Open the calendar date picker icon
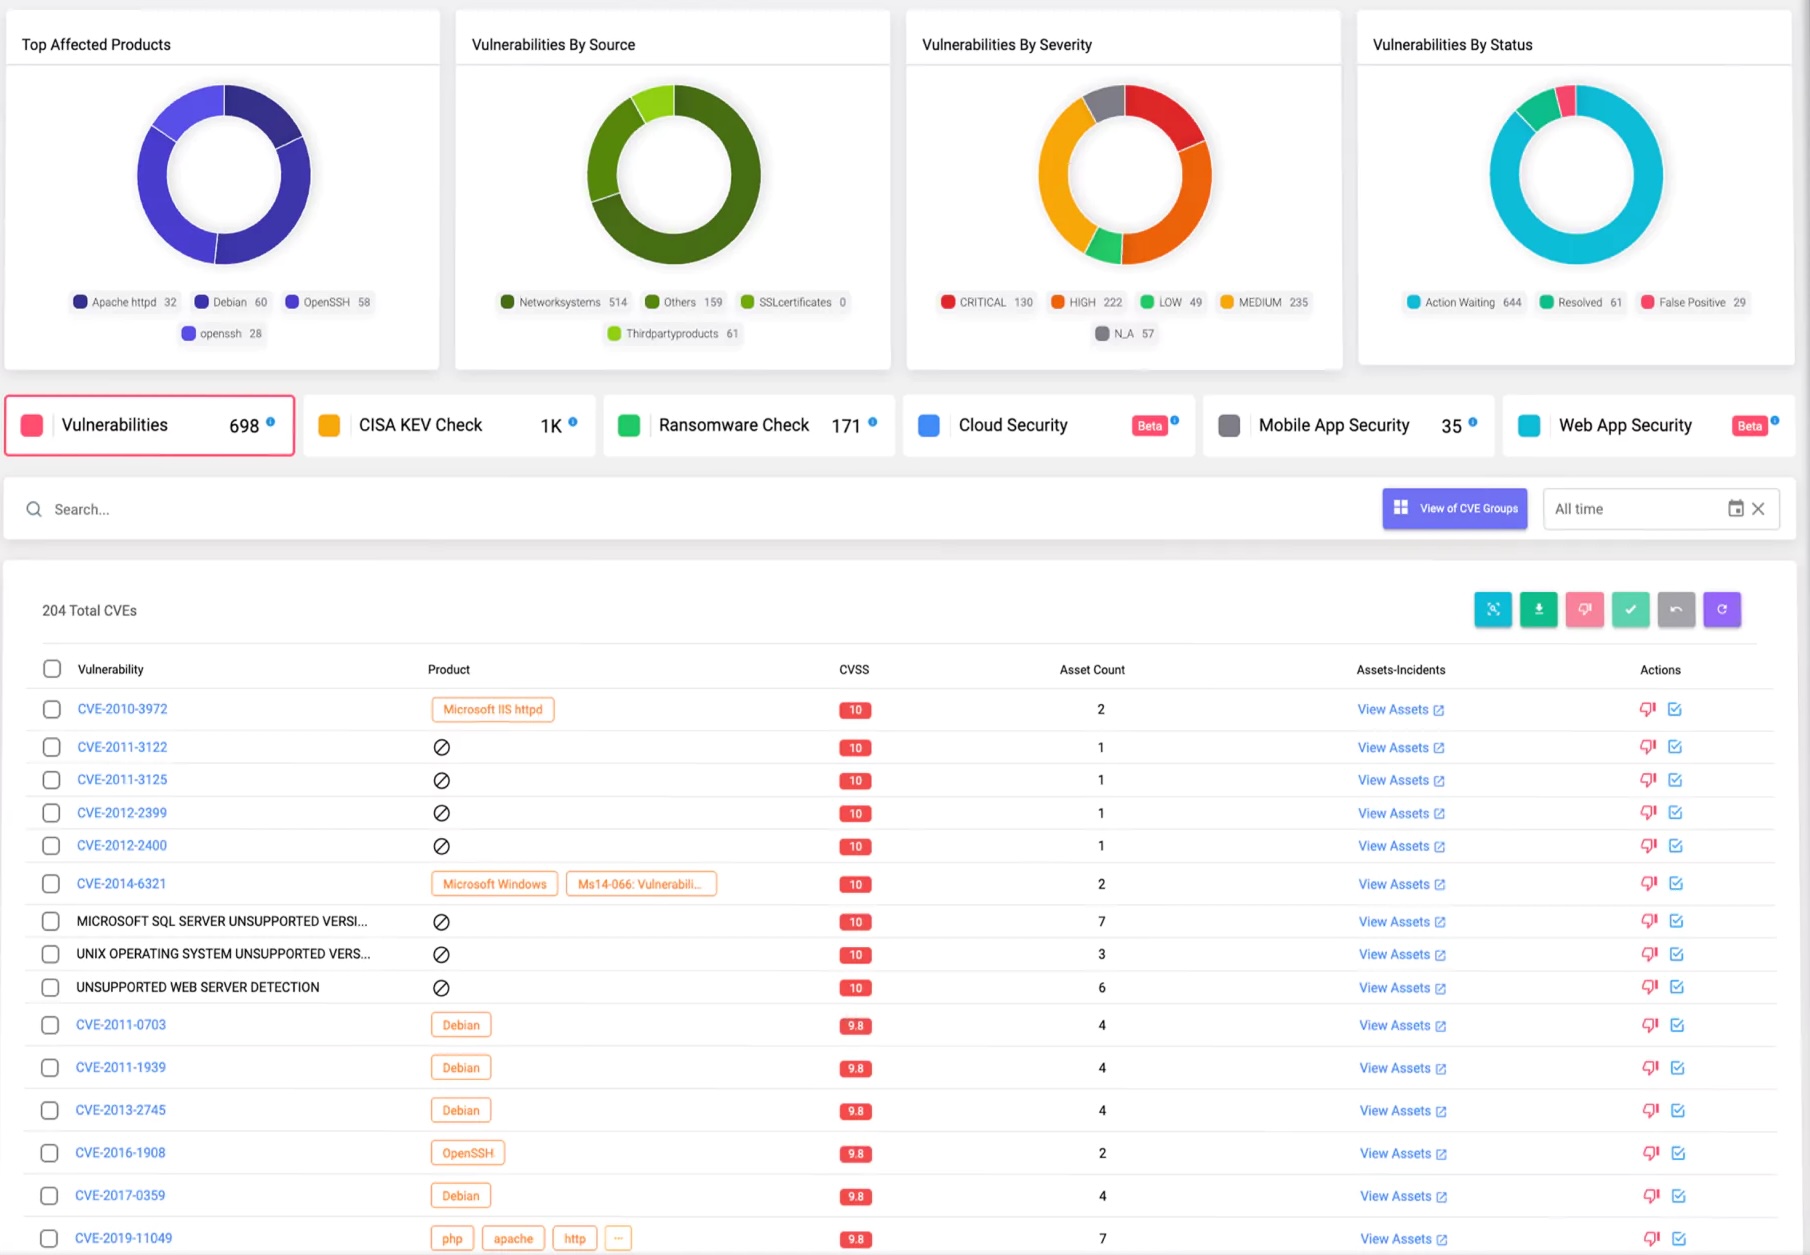 coord(1736,508)
